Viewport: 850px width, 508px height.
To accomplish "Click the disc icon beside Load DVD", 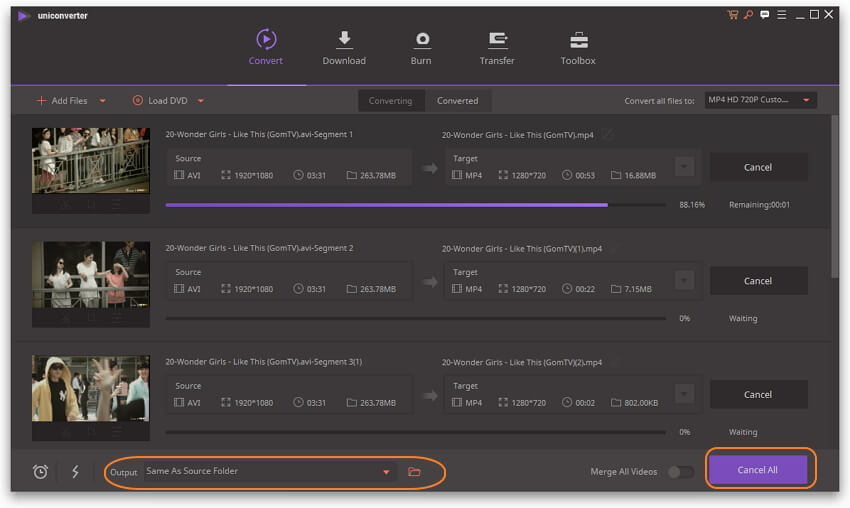I will click(138, 100).
